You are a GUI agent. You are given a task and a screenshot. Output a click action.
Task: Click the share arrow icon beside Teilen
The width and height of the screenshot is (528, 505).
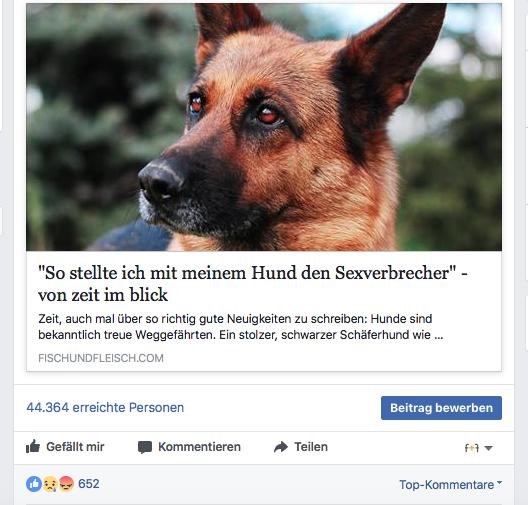pos(281,447)
